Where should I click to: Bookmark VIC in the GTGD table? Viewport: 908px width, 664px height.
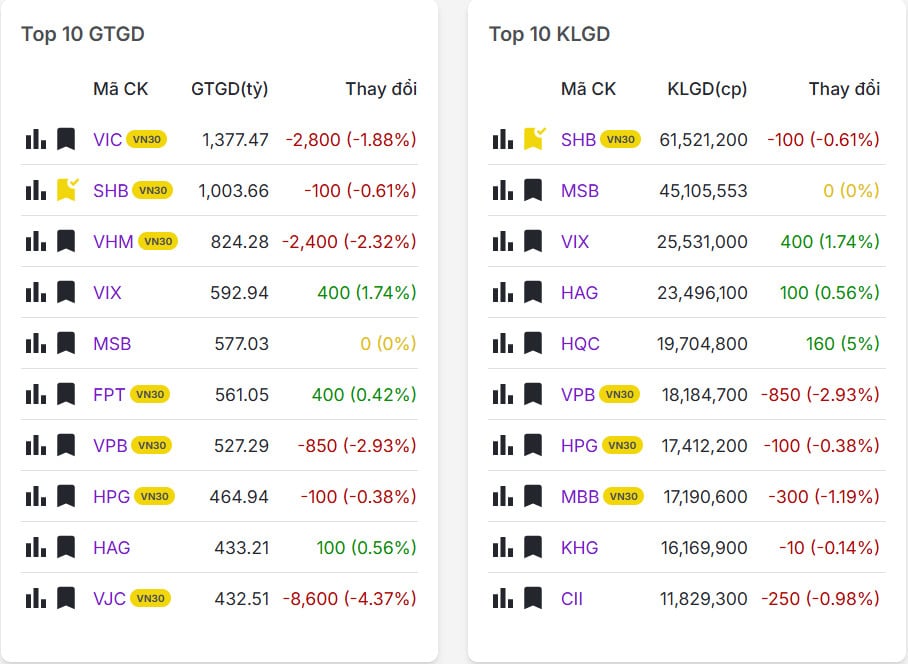pos(66,139)
